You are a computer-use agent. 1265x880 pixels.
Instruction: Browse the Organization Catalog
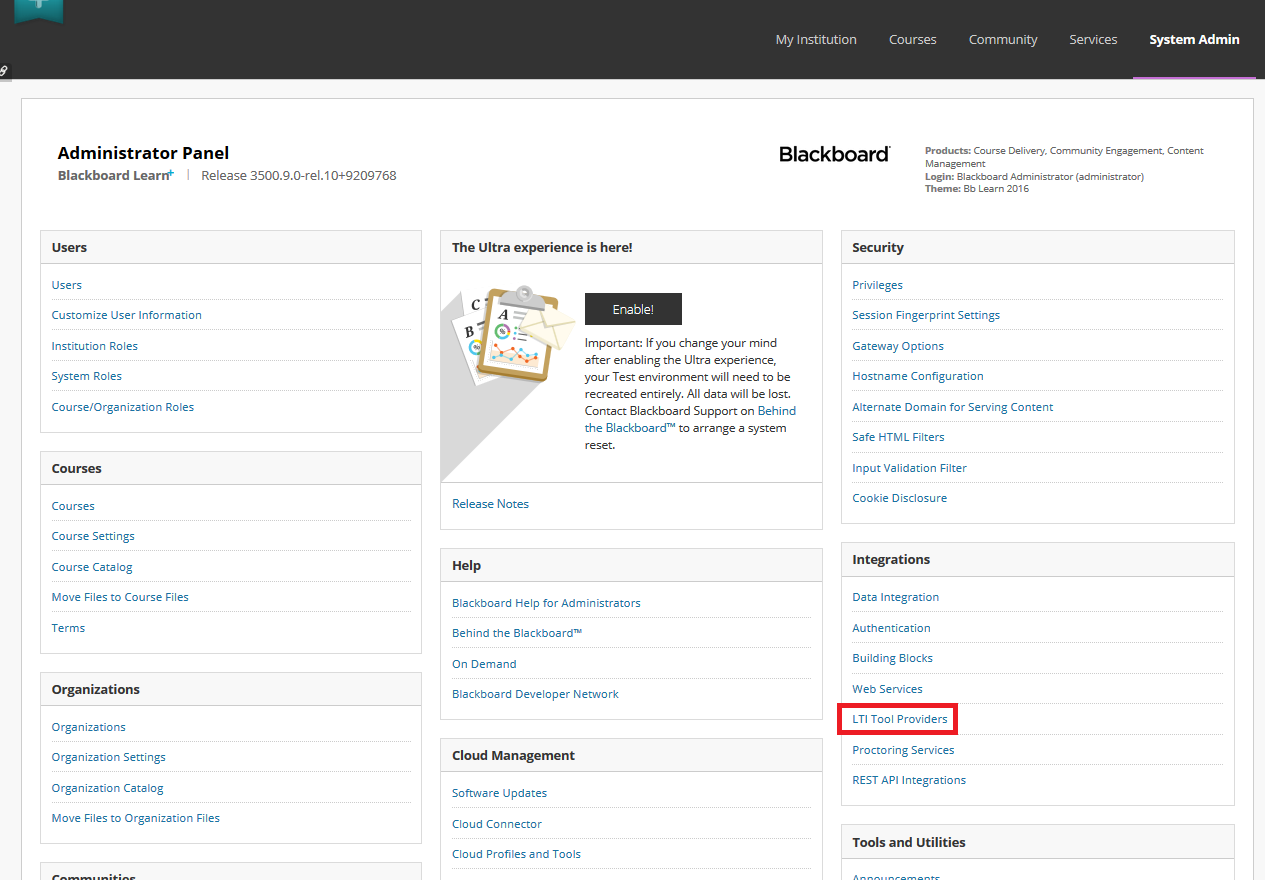pos(108,788)
